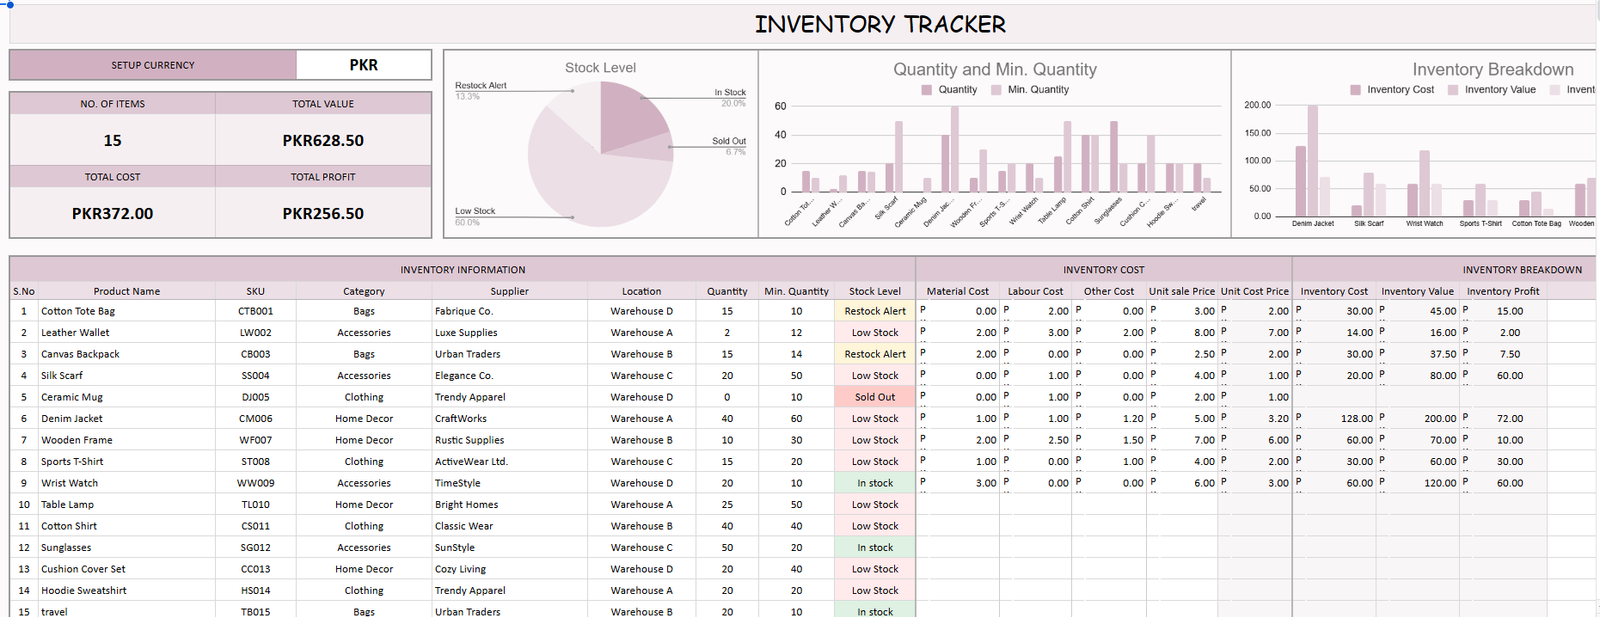
Task: Select the Supplier column header
Action: click(509, 291)
